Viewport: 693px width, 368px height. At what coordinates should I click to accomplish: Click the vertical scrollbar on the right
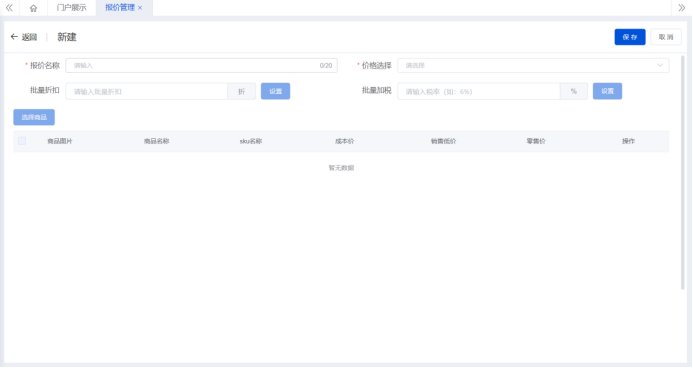[x=683, y=172]
